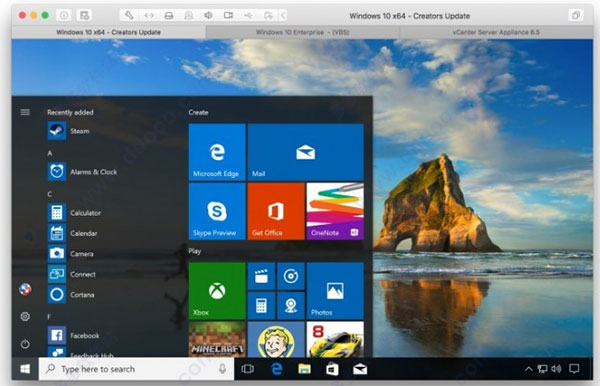Image resolution: width=600 pixels, height=386 pixels.
Task: Open the Minecraft game tile
Action: click(217, 339)
